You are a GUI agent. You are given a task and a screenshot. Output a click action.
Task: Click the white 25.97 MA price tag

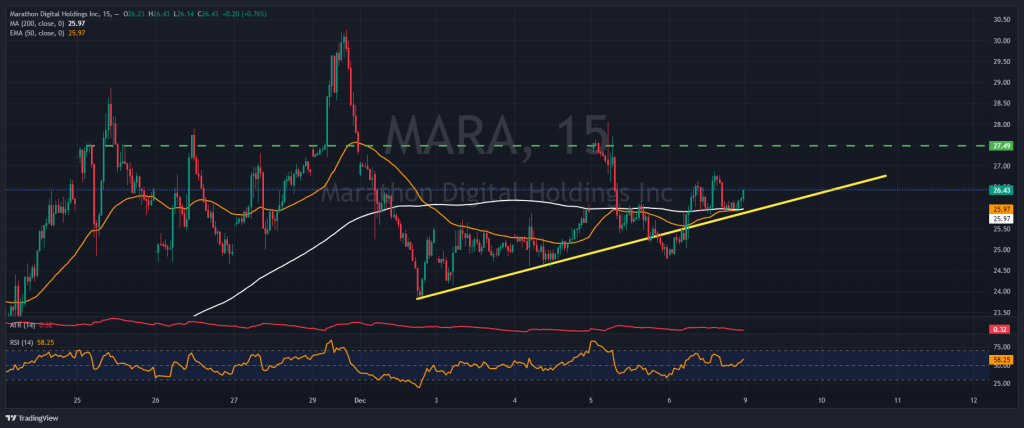[x=1000, y=218]
